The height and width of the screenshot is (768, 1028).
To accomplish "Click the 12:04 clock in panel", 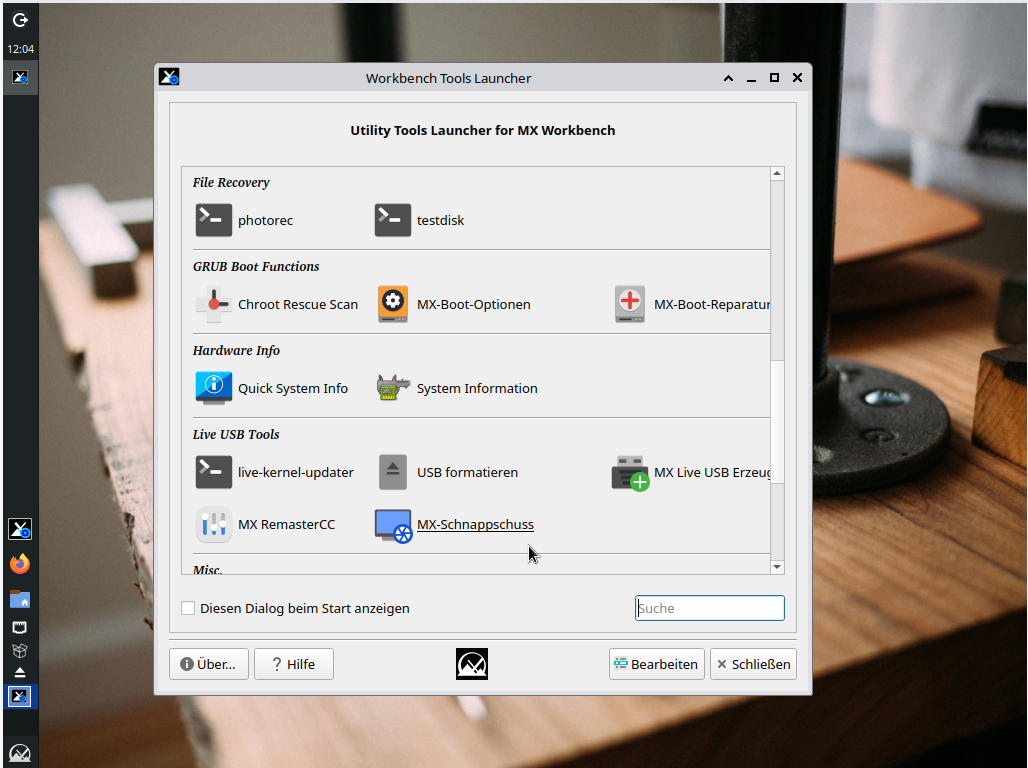I will click(x=20, y=49).
